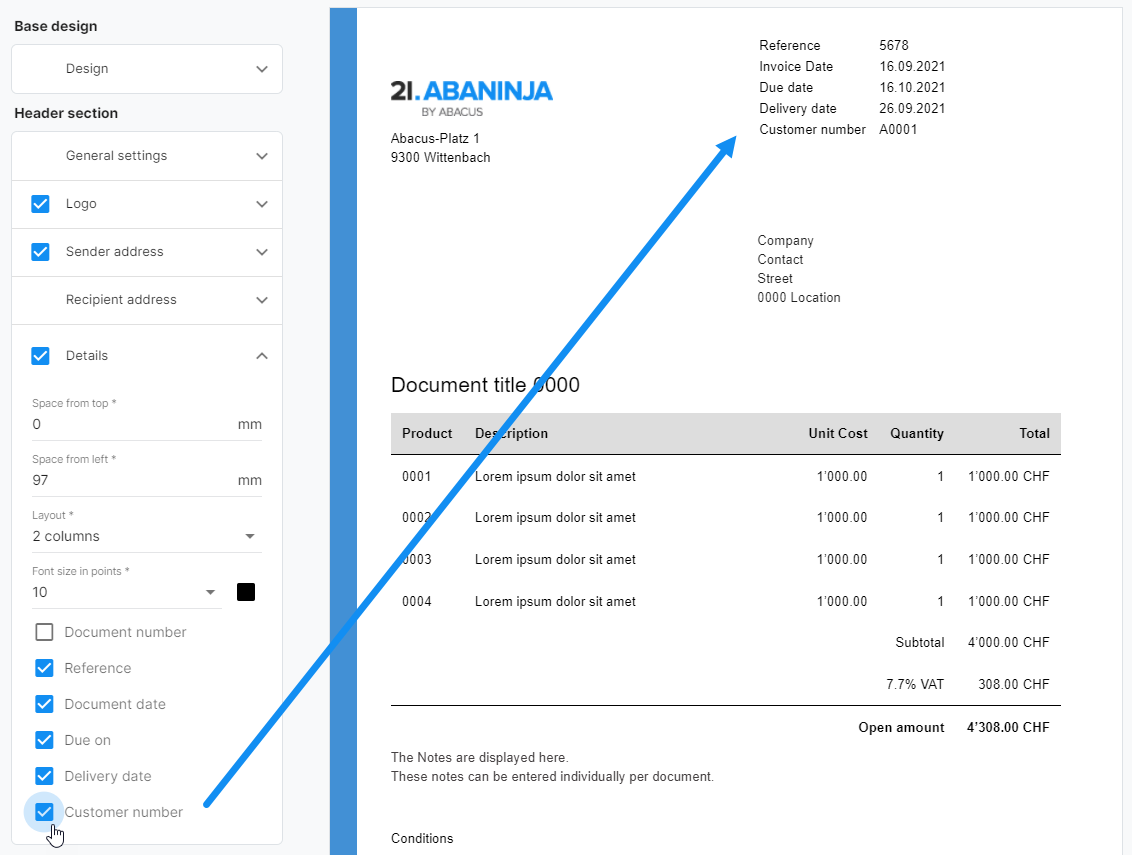
Task: Uncheck the Logo checkbox
Action: click(40, 204)
